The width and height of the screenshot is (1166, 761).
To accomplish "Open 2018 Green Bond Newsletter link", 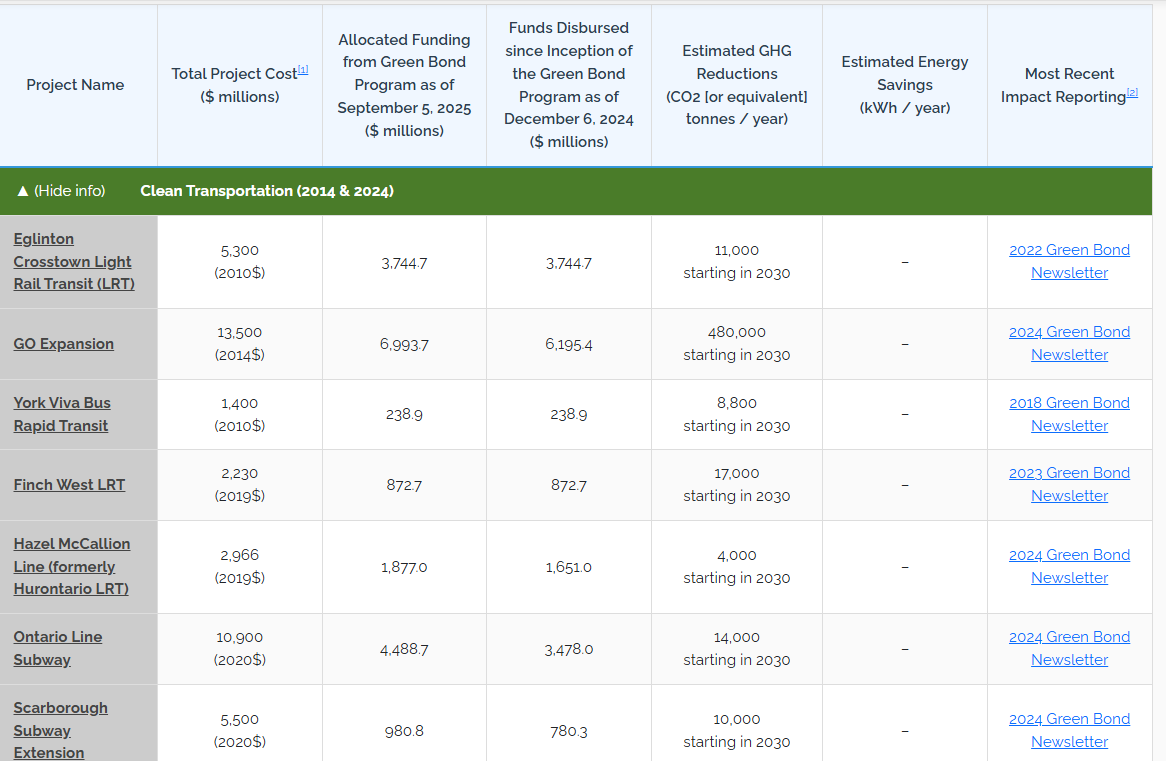I will 1069,414.
